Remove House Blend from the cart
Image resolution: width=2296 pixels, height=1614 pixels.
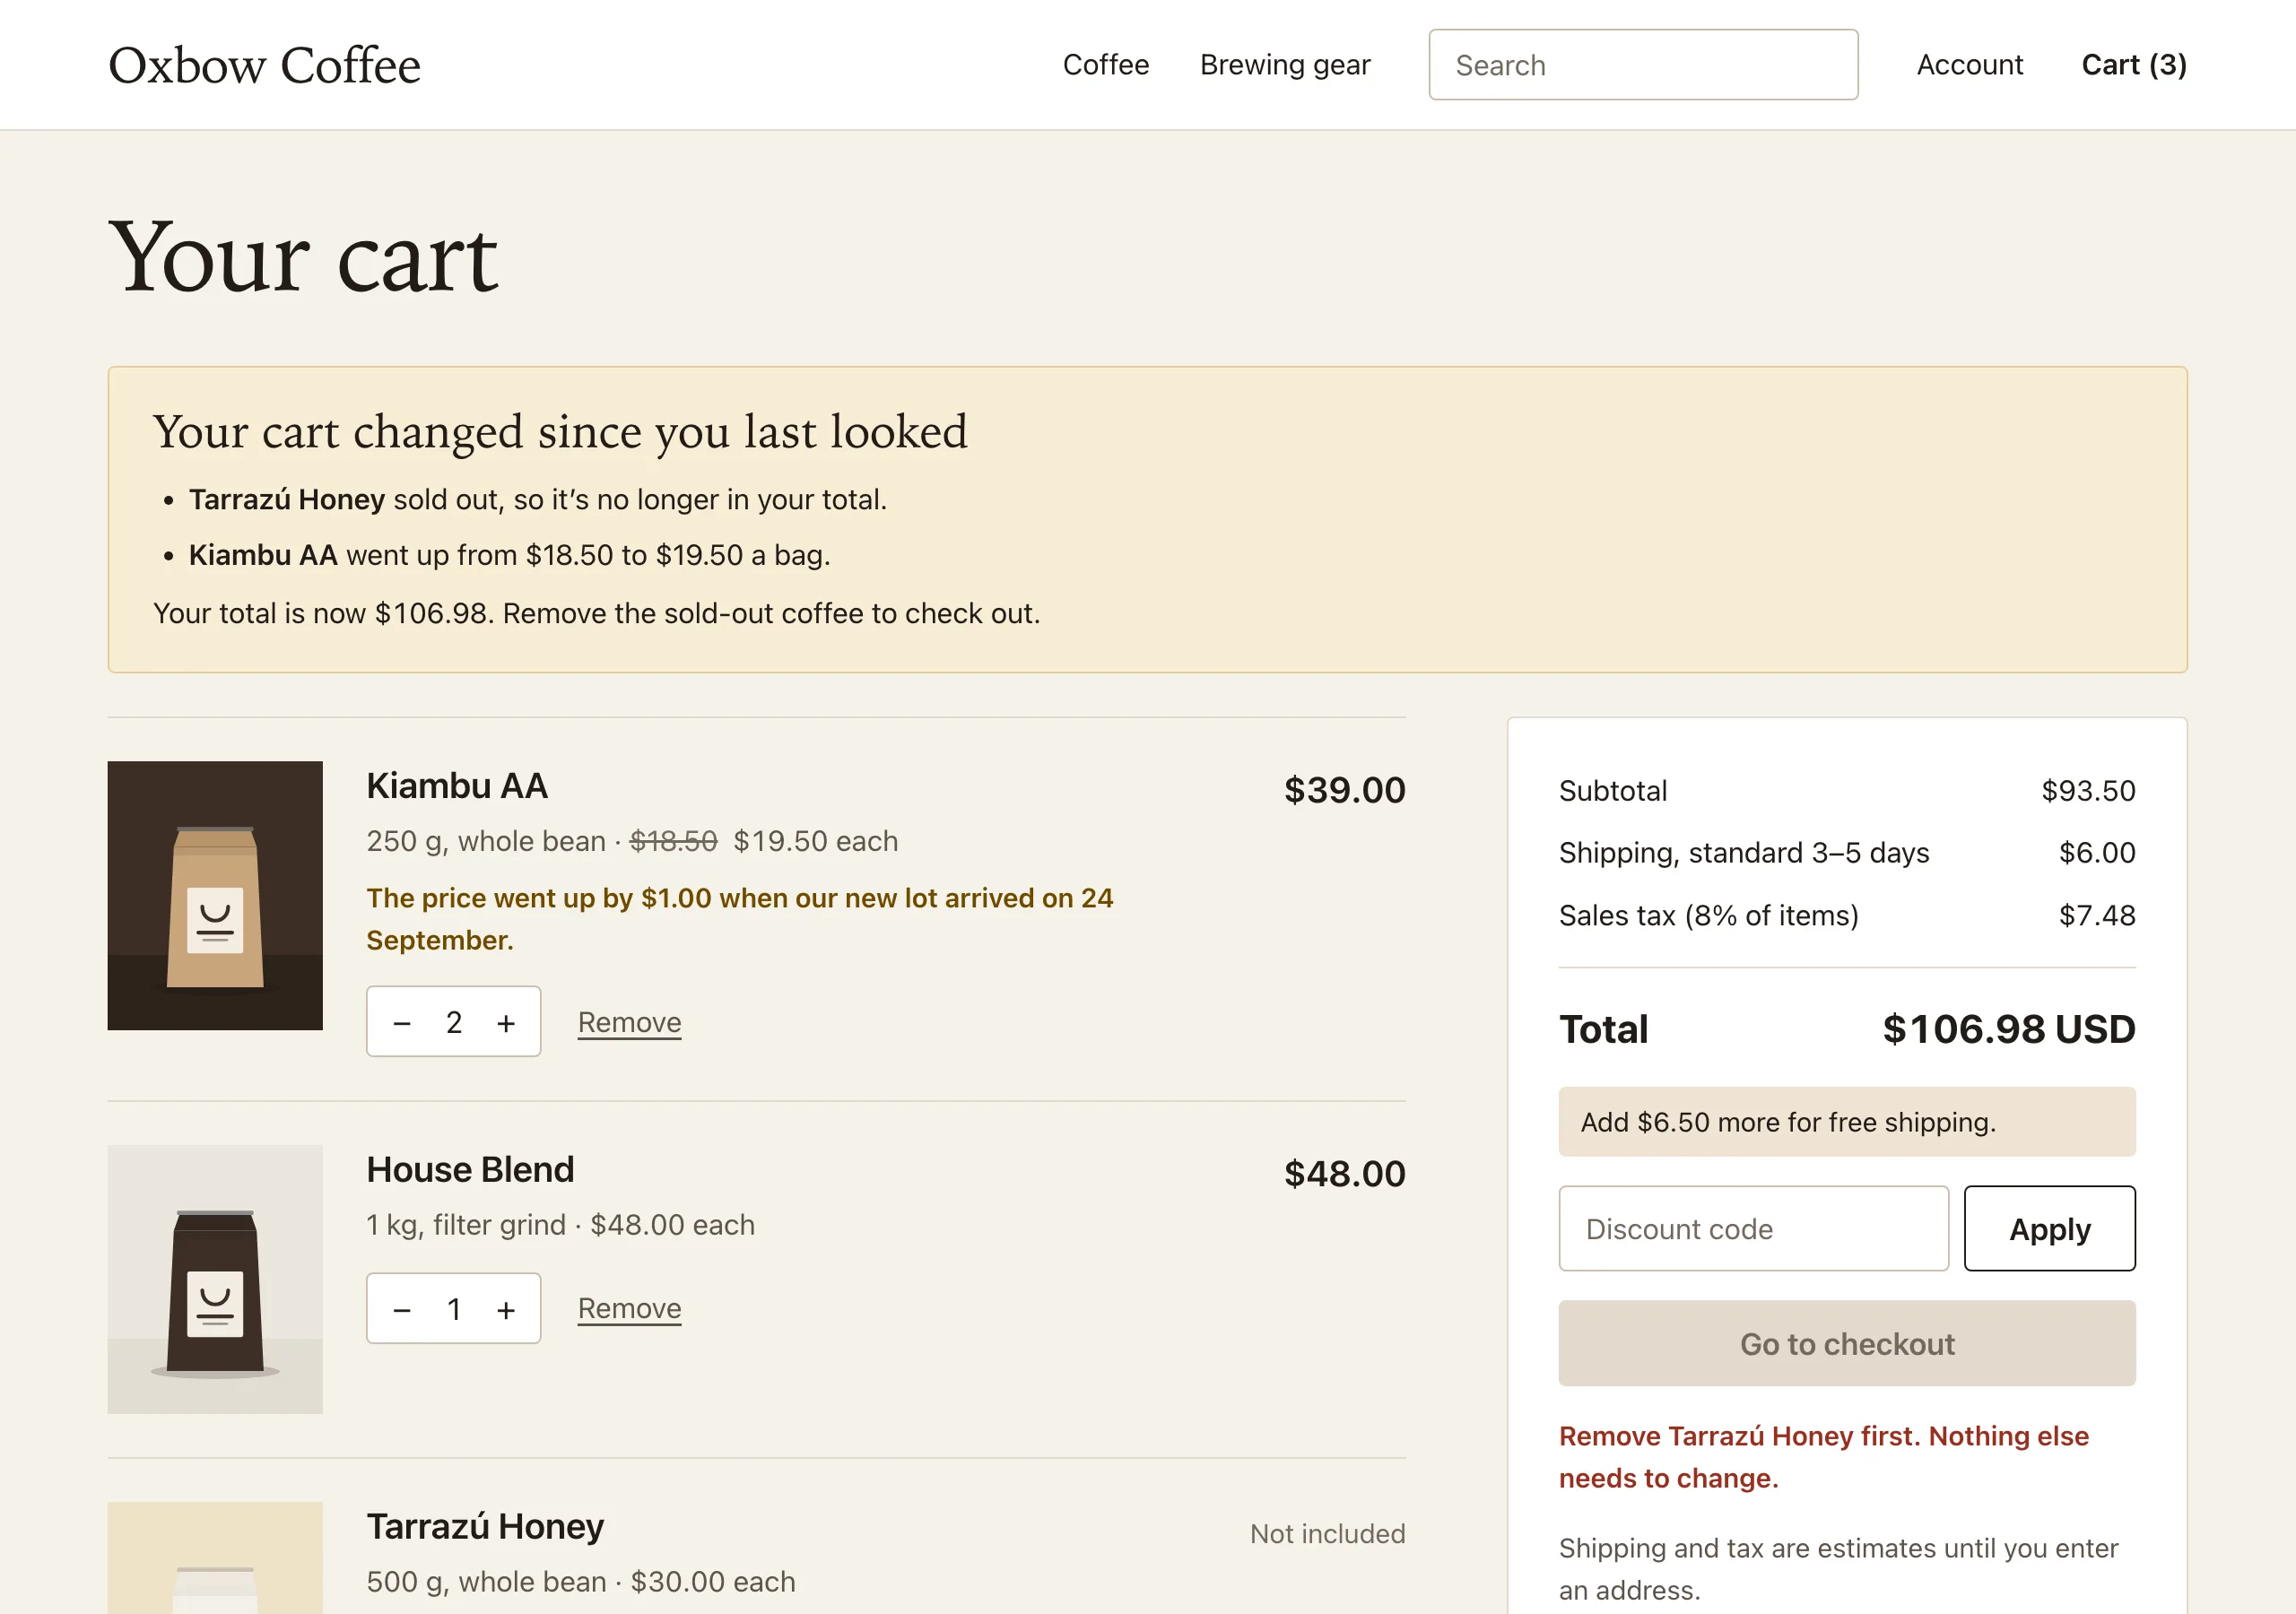tap(629, 1308)
